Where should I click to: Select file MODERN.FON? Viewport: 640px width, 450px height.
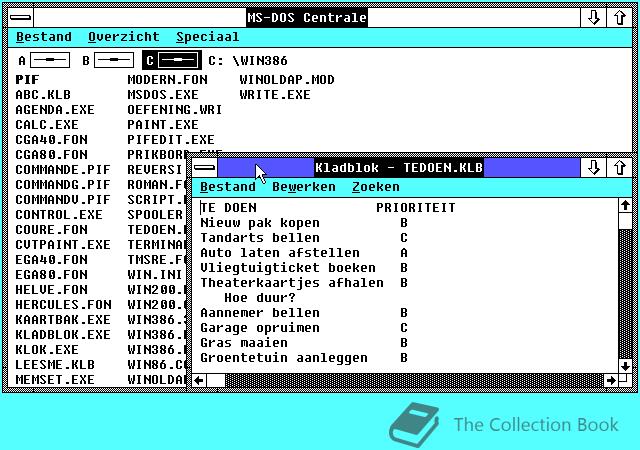[167, 80]
